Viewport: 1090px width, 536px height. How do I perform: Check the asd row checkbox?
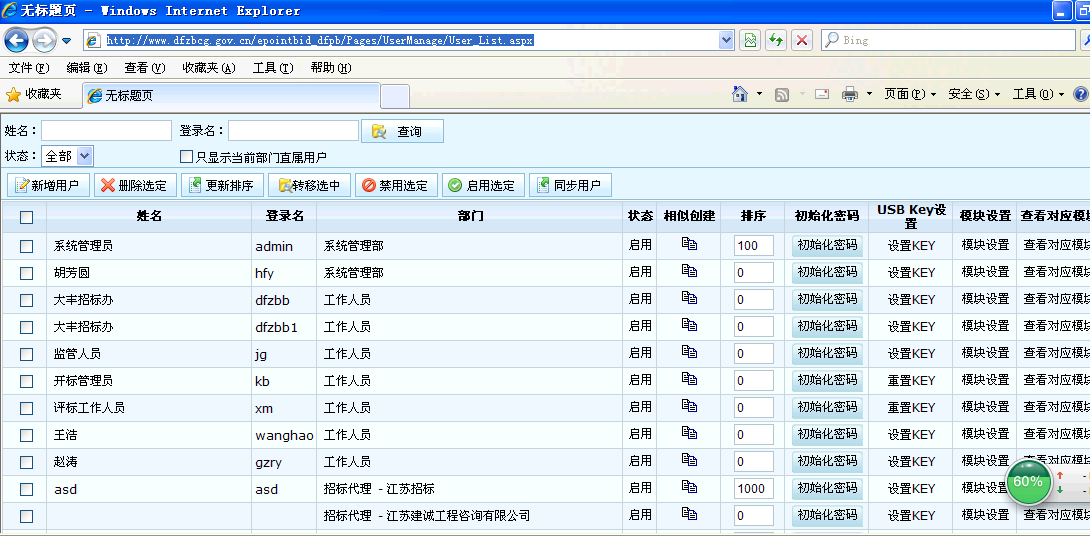coord(26,489)
